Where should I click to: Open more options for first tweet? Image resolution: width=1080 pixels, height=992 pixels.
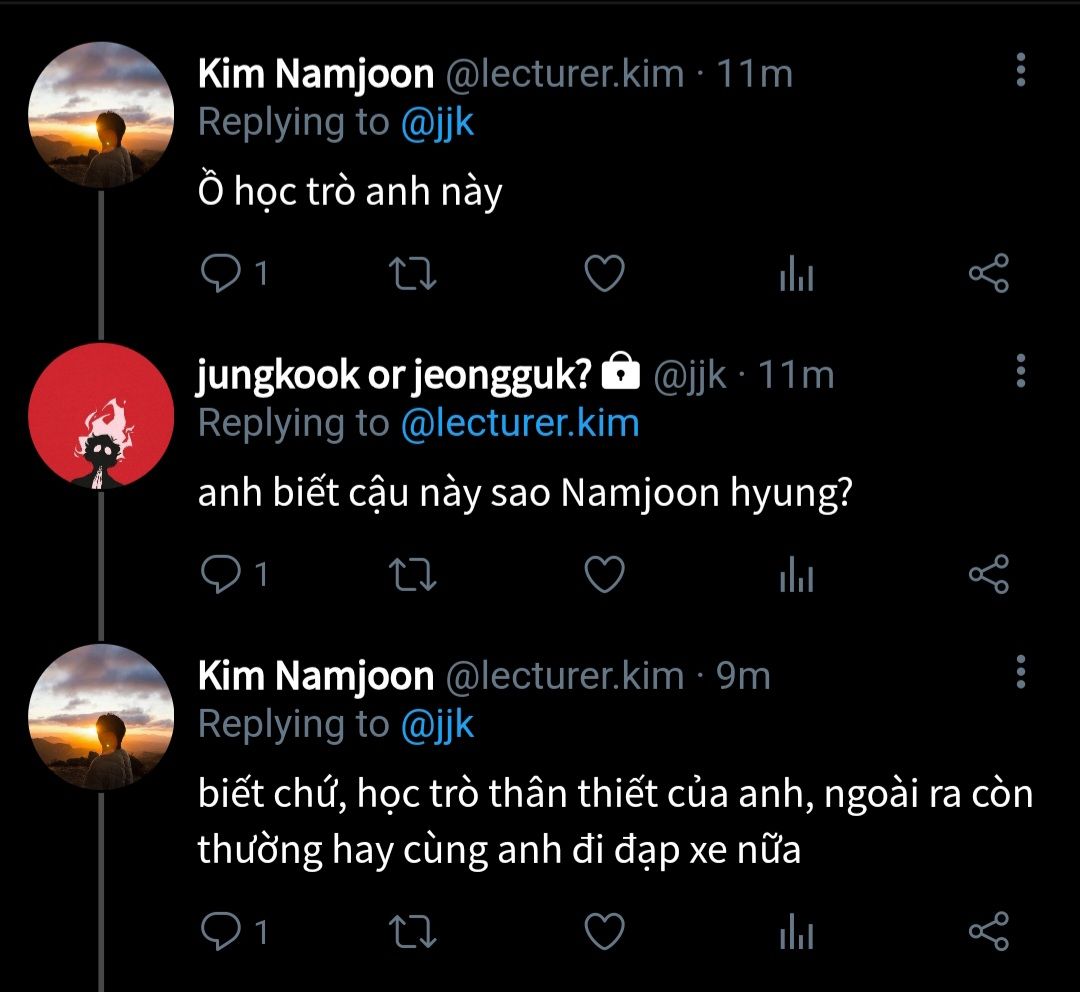1020,70
